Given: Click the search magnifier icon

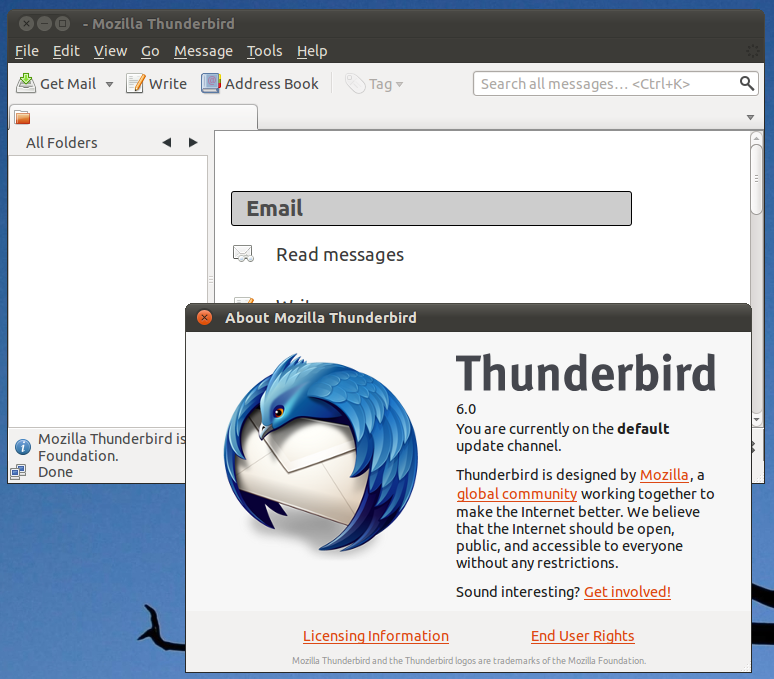Looking at the screenshot, I should pyautogui.click(x=747, y=83).
